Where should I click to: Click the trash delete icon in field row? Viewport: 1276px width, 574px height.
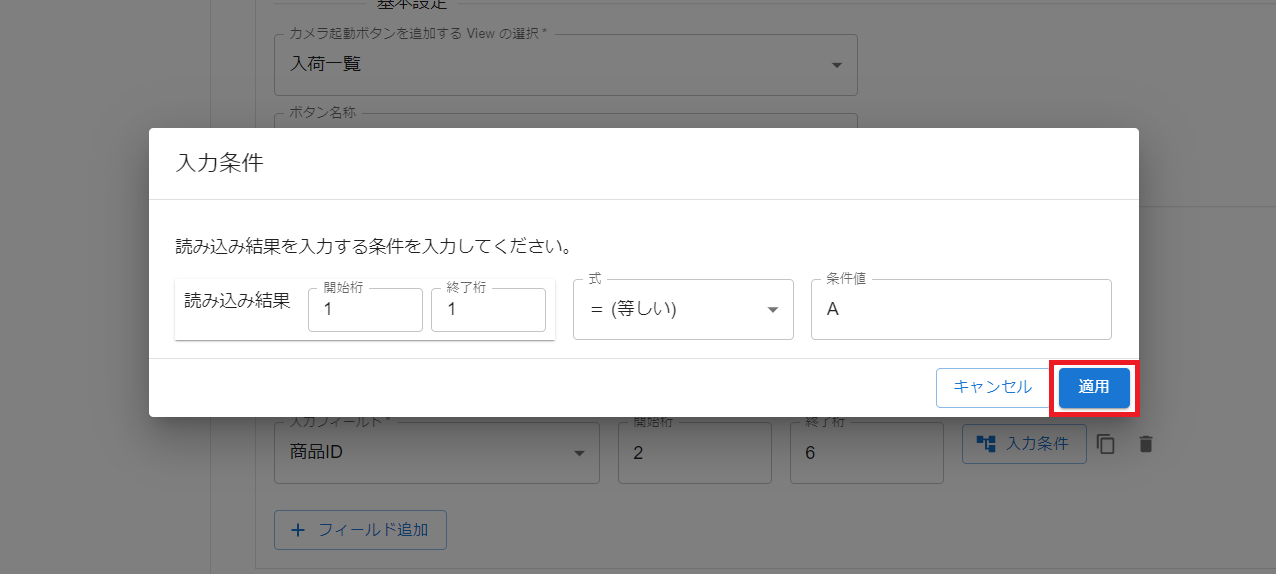click(1146, 444)
